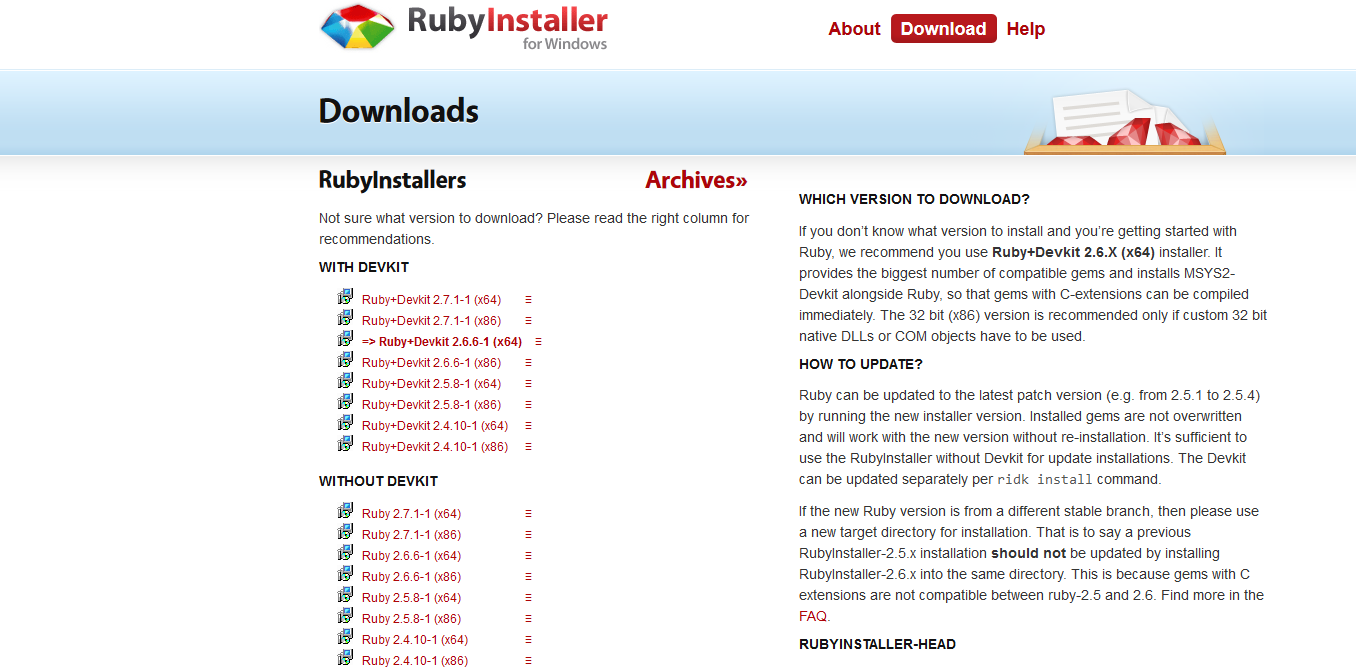1356x668 pixels.
Task: Expand details icon next to Ruby+Devkit 2.6.6-1 (x64)
Action: point(538,342)
